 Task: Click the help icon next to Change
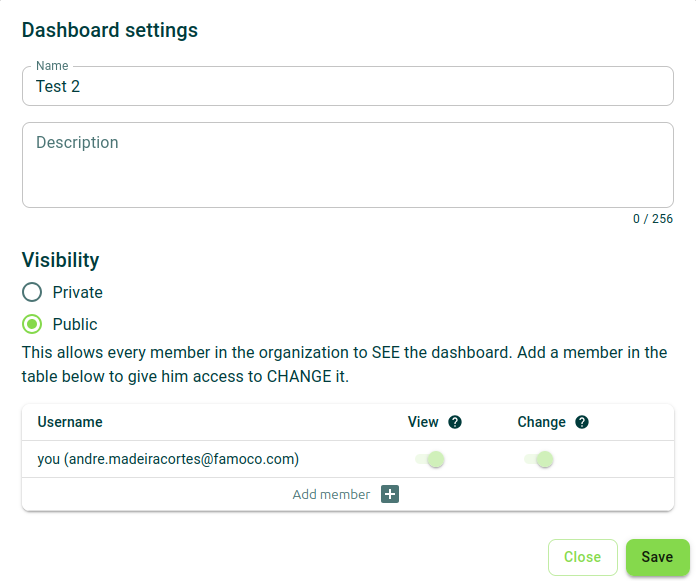pyautogui.click(x=582, y=422)
